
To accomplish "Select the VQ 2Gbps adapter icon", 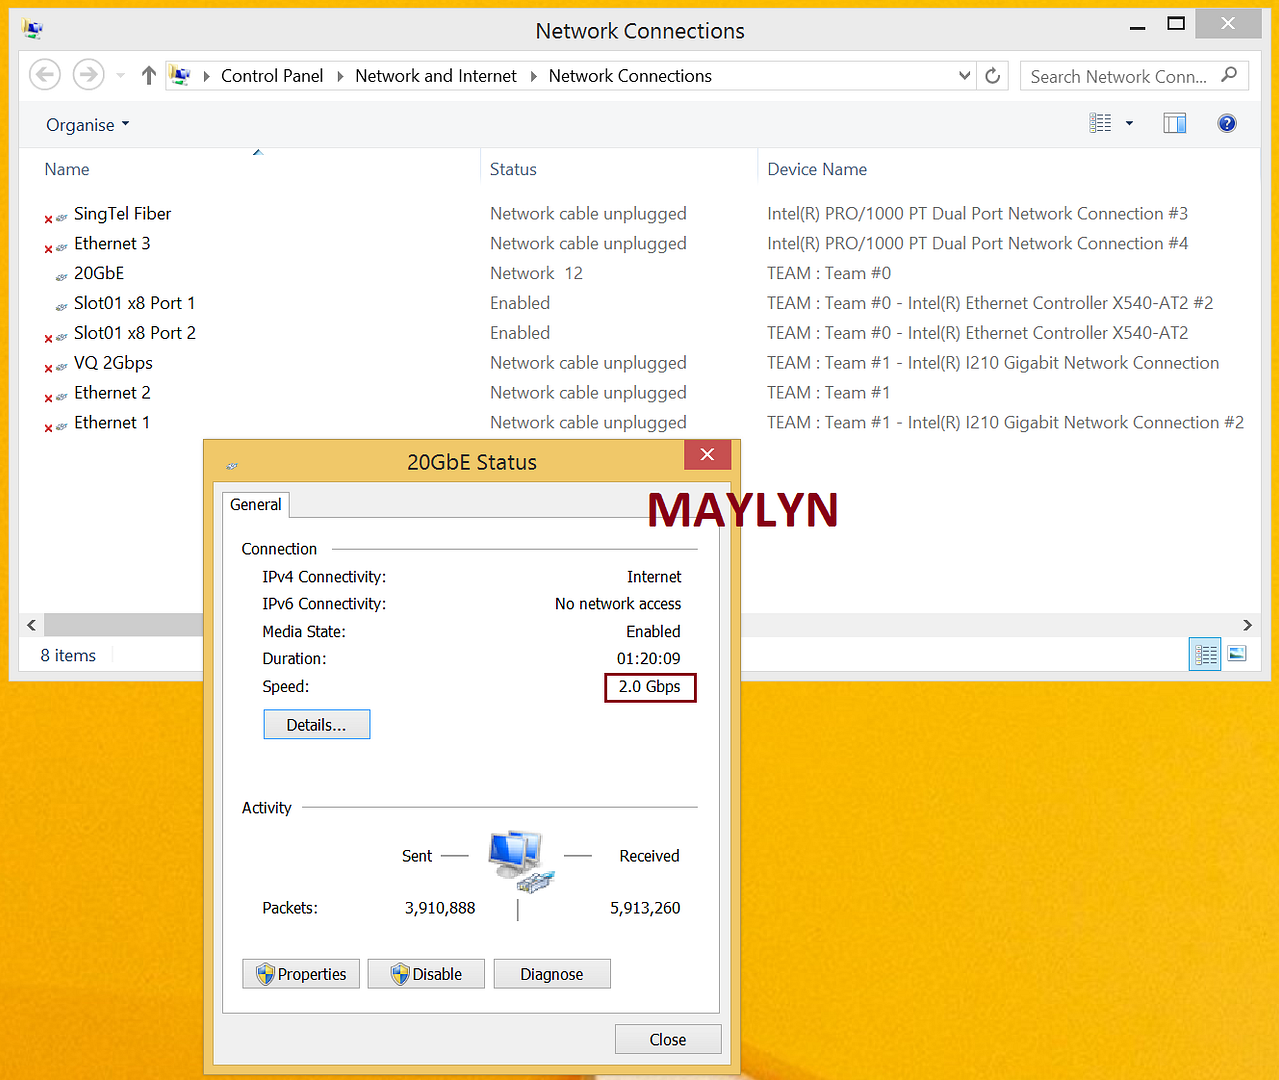I will coord(56,366).
